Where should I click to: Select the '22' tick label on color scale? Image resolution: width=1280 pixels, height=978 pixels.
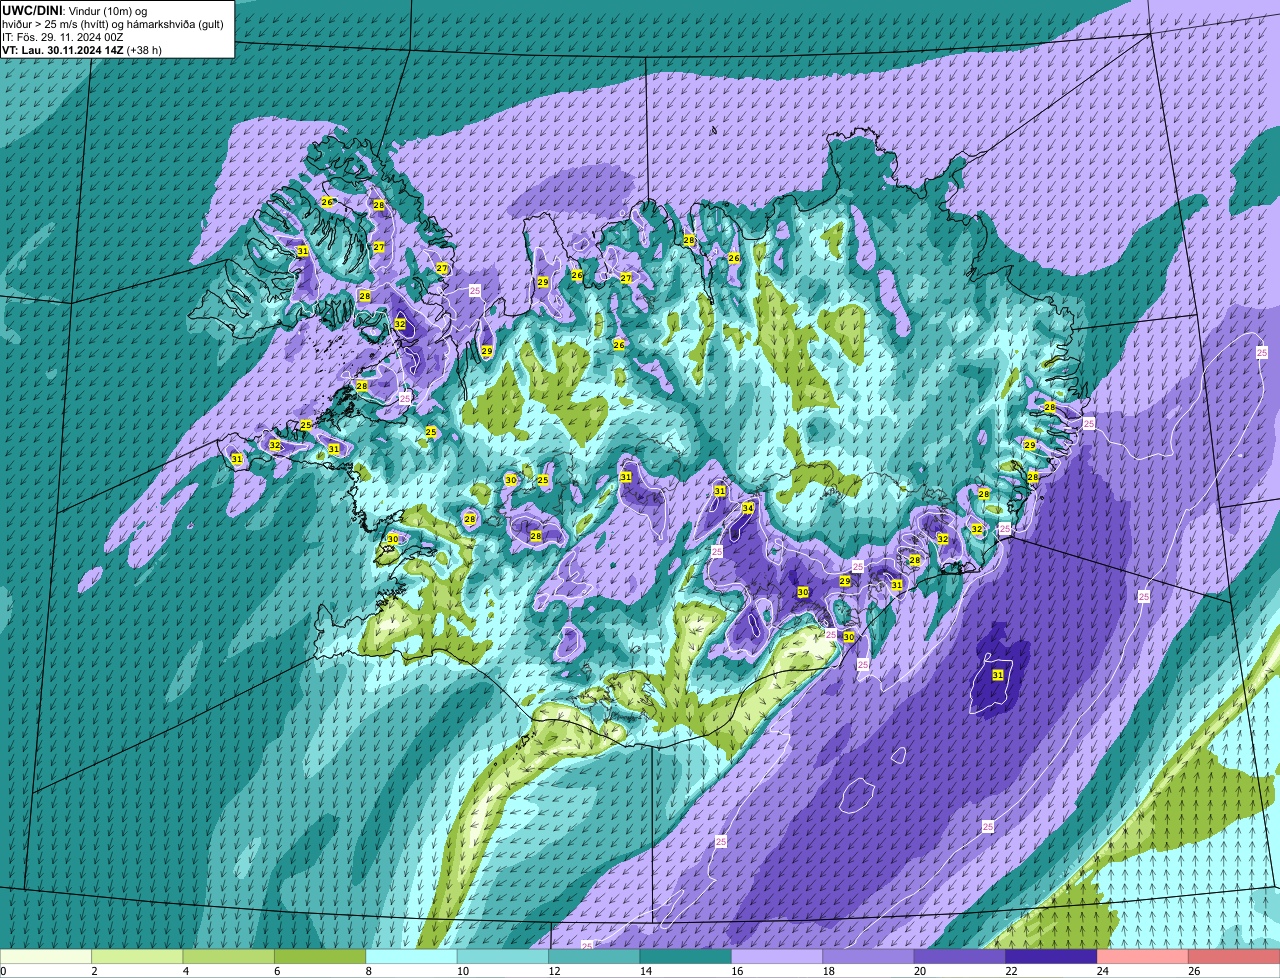(1010, 971)
